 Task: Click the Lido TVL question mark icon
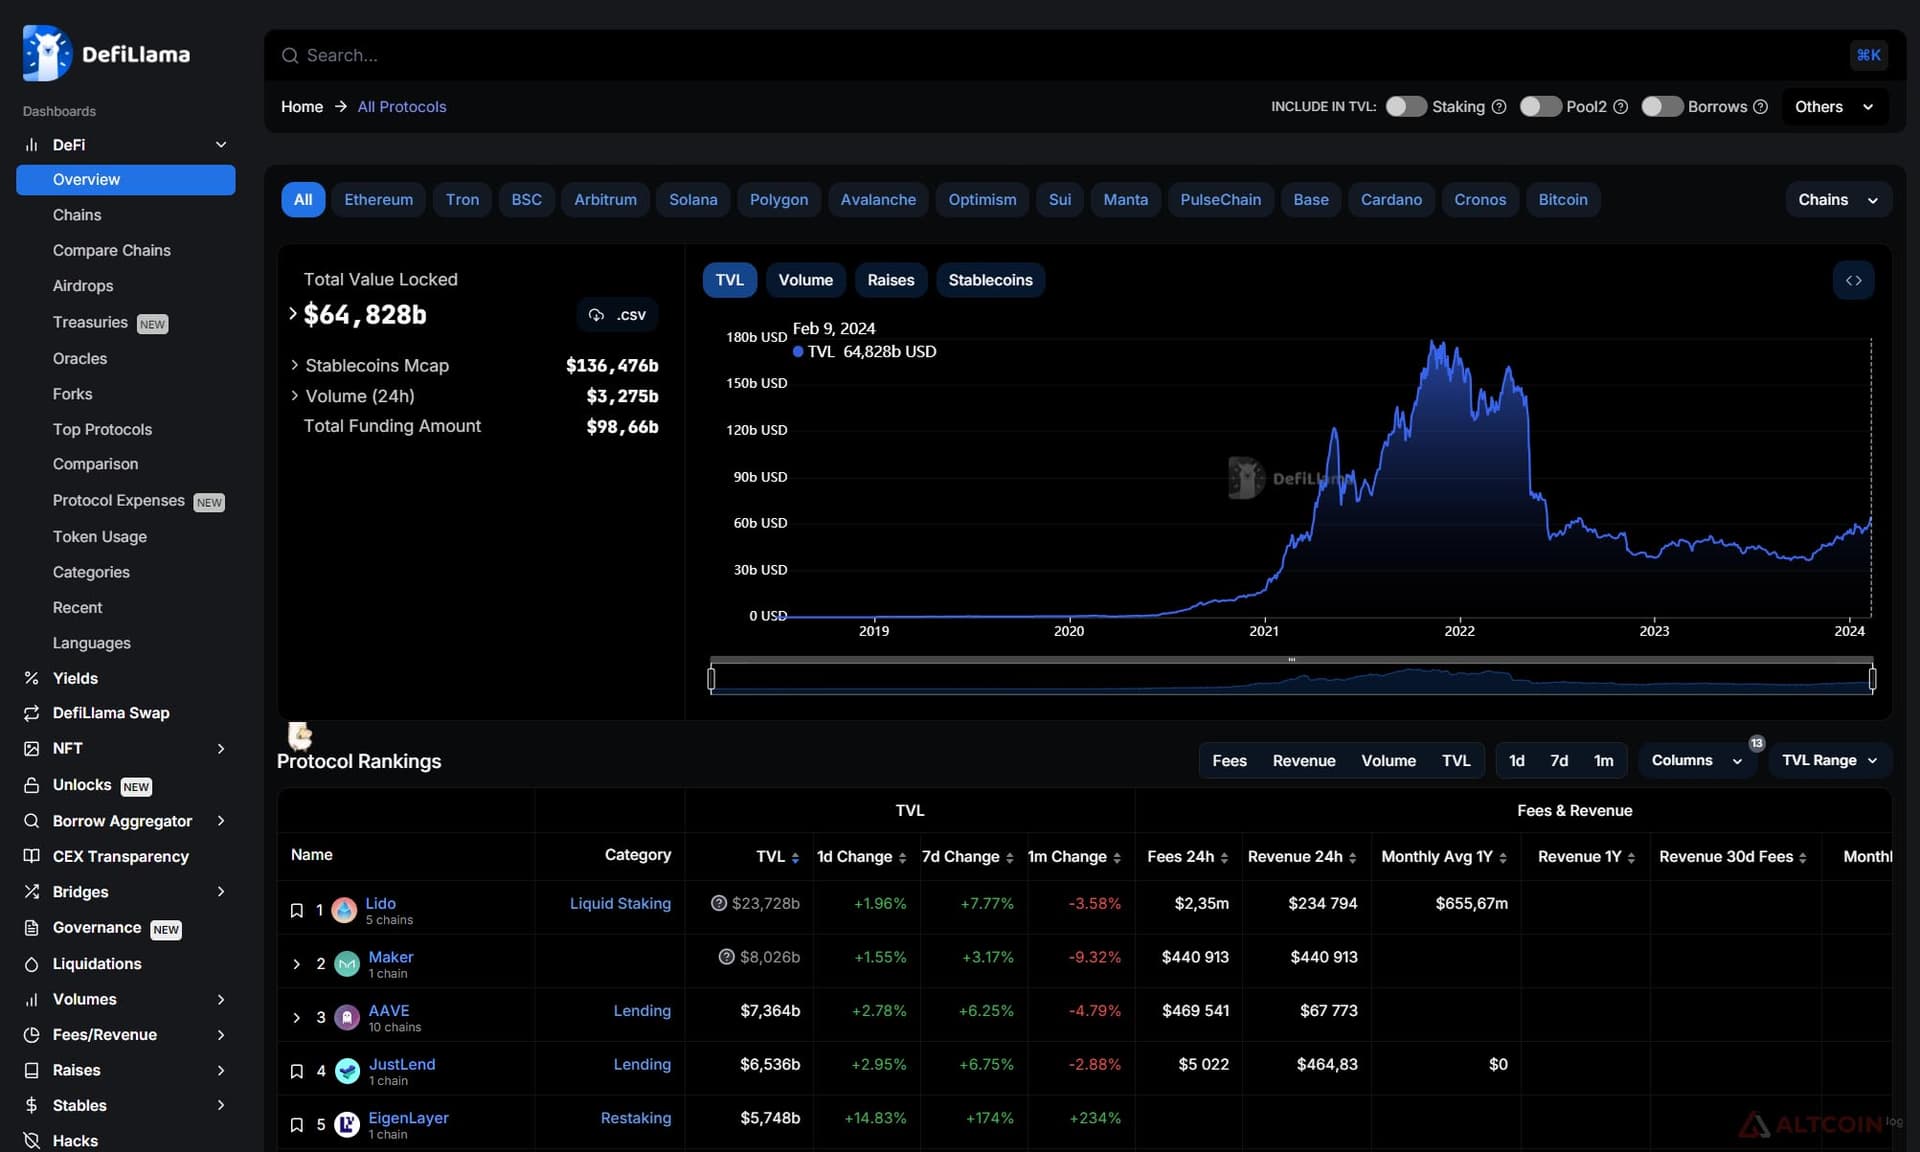[718, 903]
